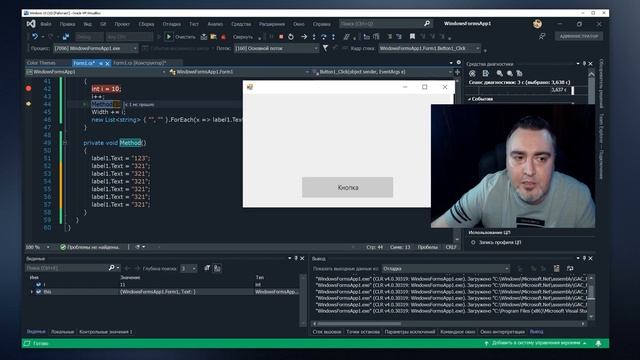This screenshot has height=360, width=640.
Task: Collapse the Method() block at line 49
Action: click(x=64, y=143)
